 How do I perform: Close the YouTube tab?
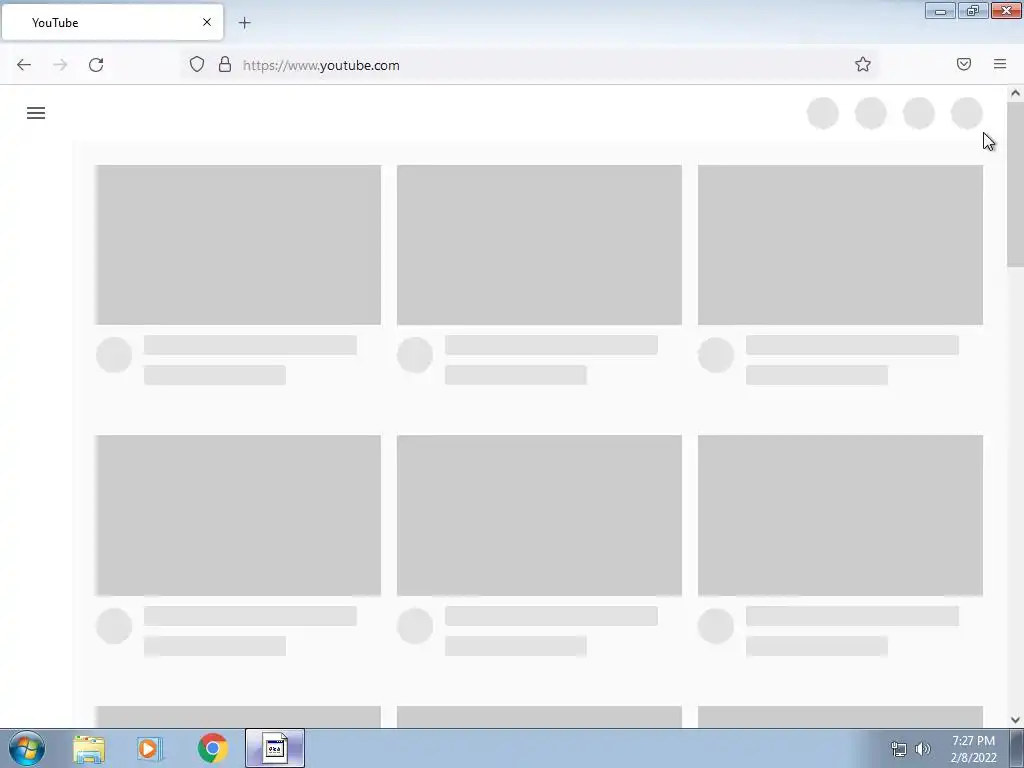tap(207, 22)
